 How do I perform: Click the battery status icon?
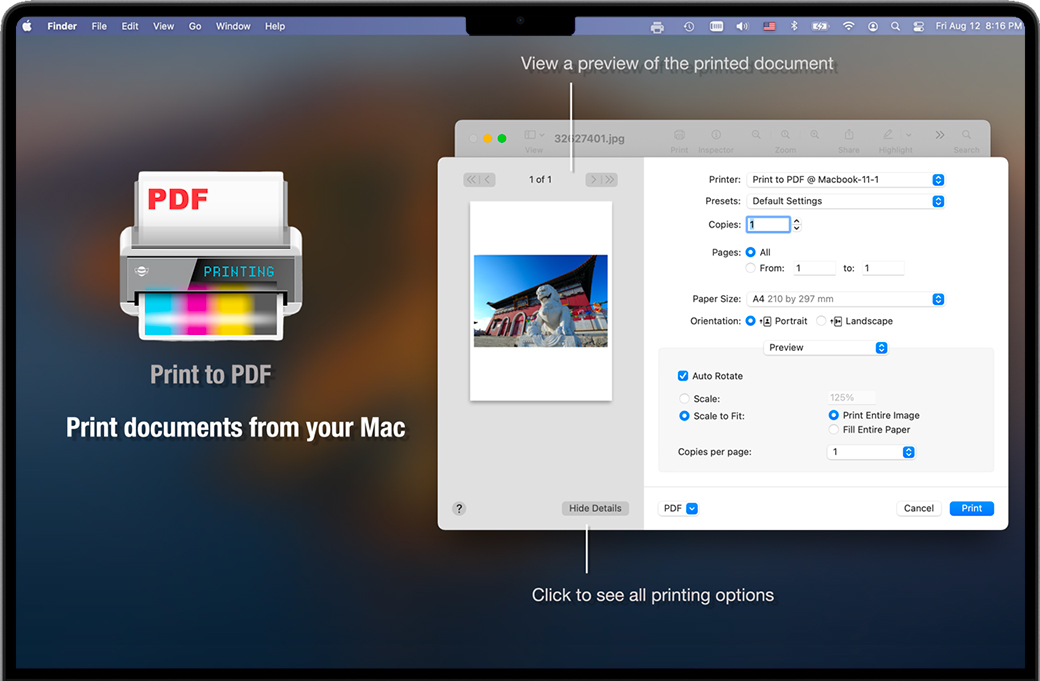pos(820,27)
